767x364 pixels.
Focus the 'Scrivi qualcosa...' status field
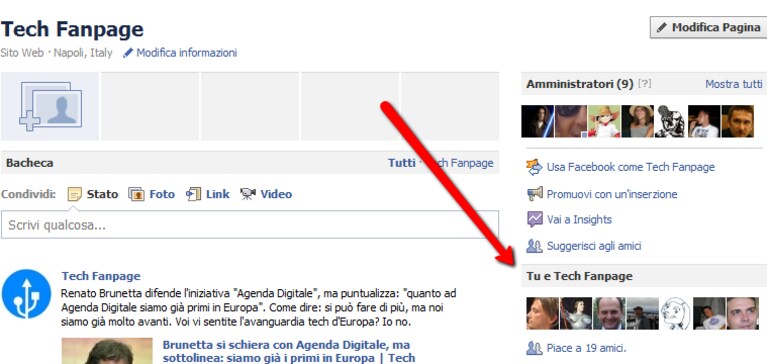[250, 225]
